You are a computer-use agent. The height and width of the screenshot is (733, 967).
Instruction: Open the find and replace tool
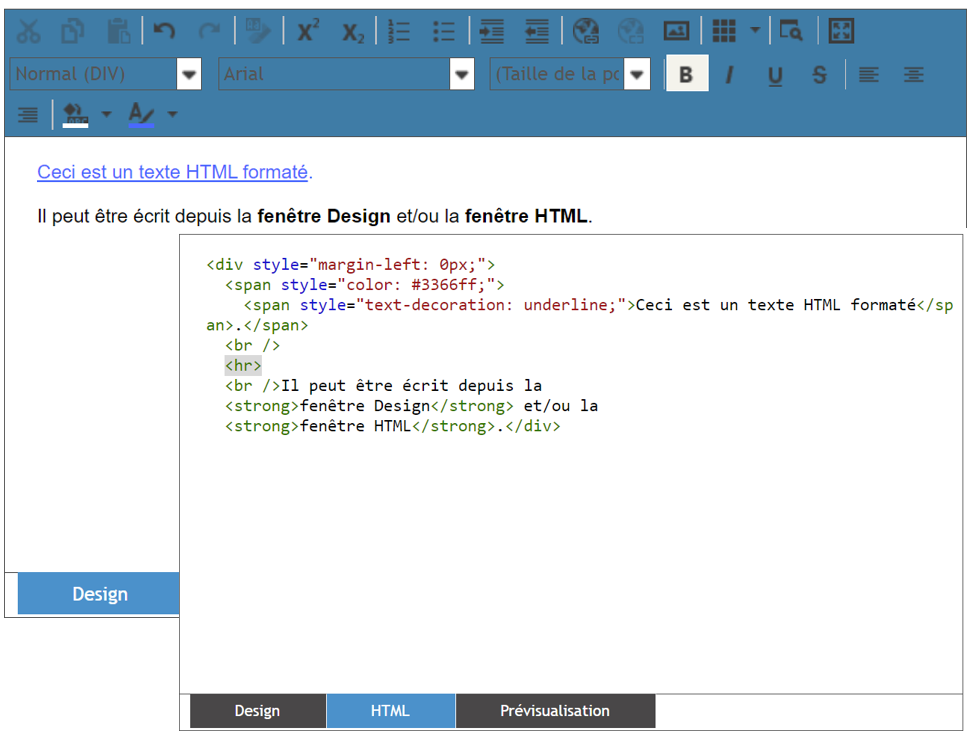pyautogui.click(x=791, y=31)
